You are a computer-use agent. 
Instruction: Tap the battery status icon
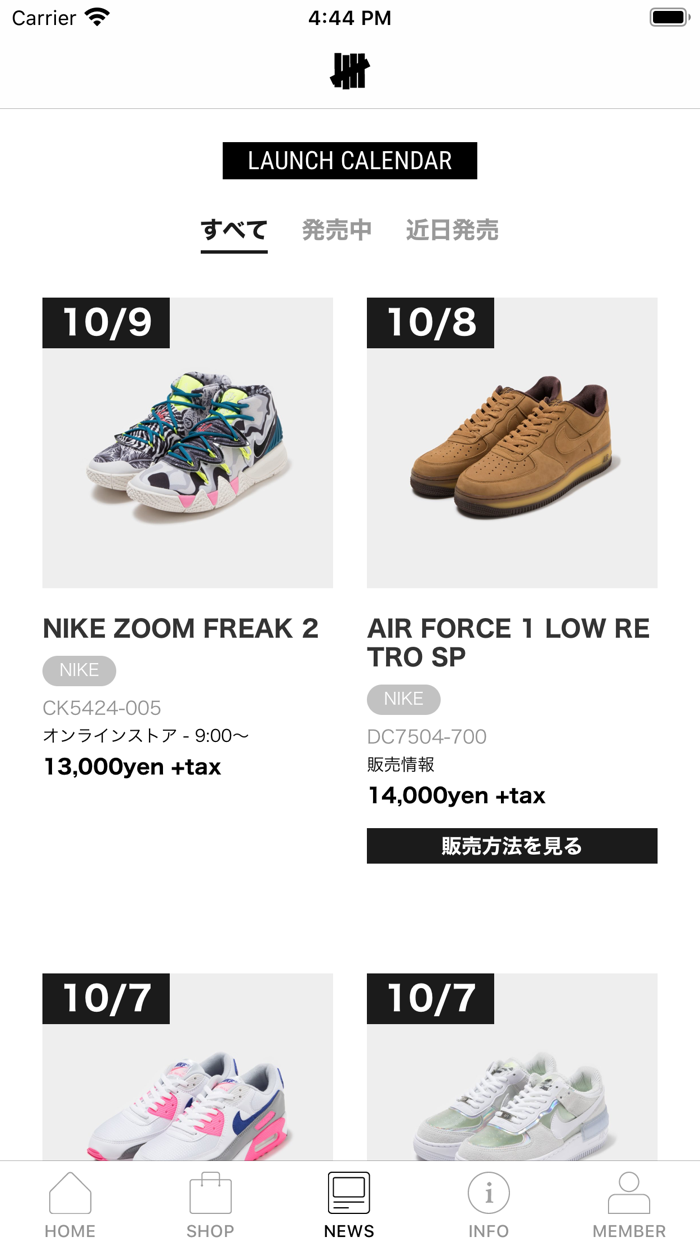[668, 18]
